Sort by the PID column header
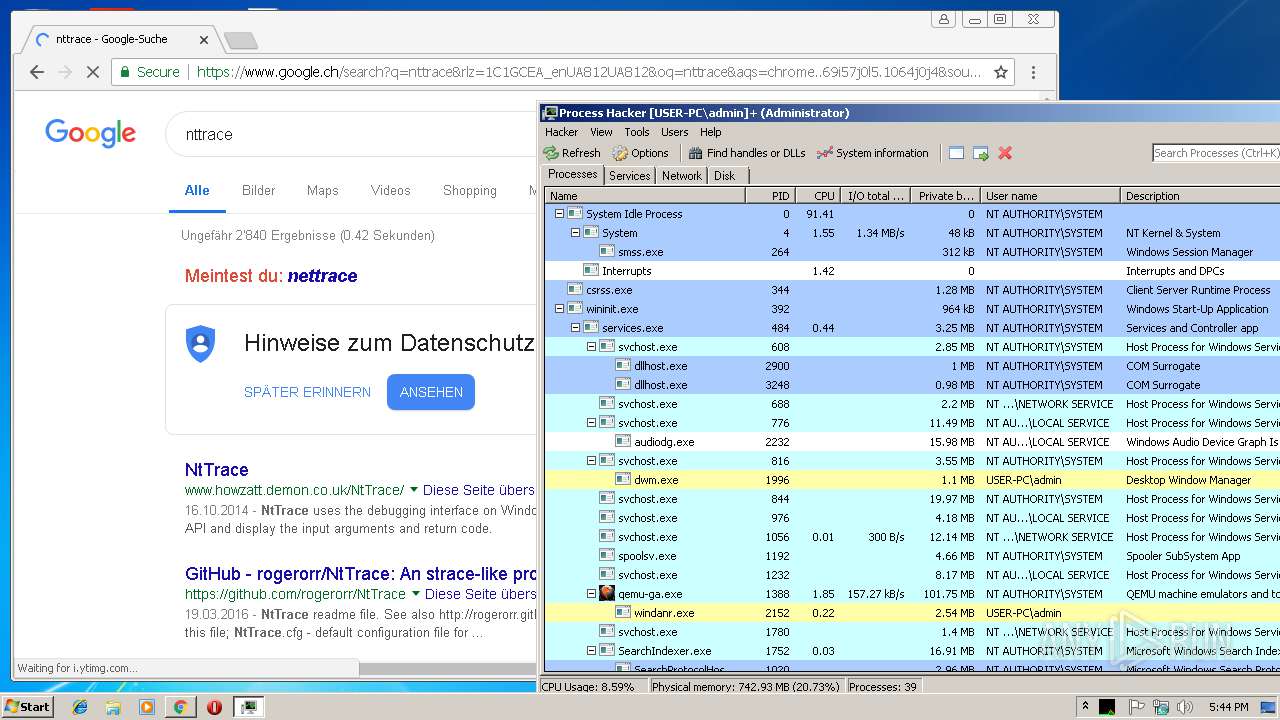Screen dimensions: 1280x720 point(770,196)
